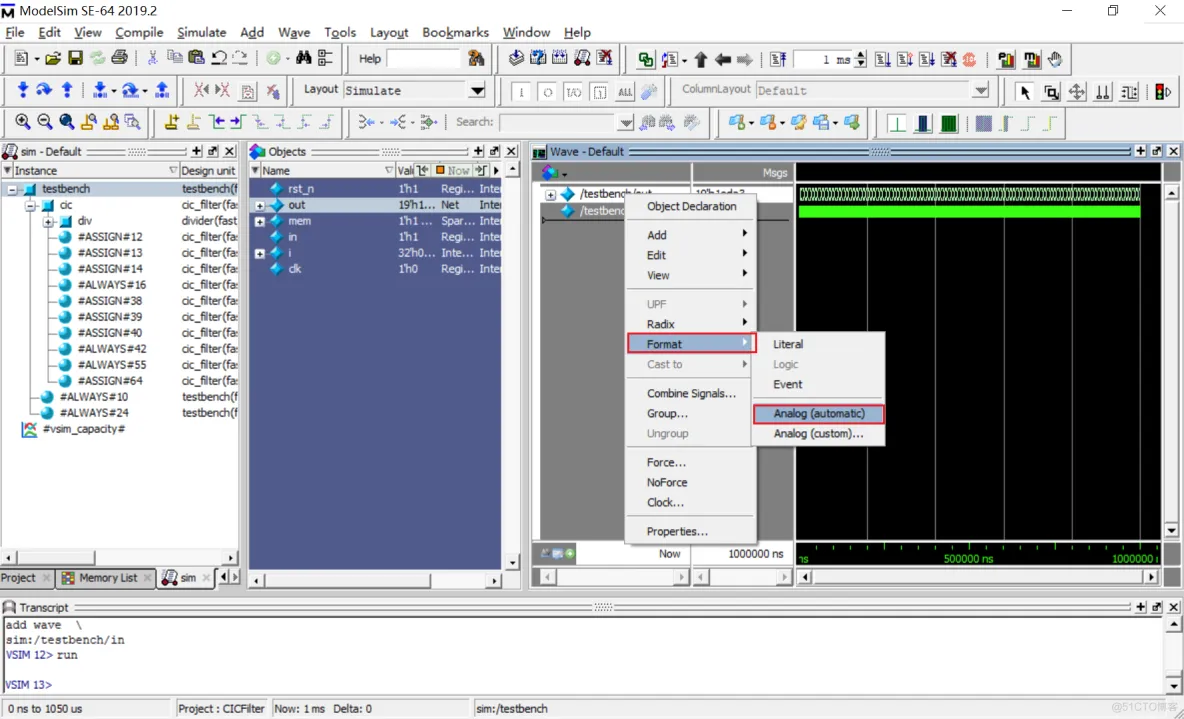Screen dimensions: 1184x719
Task: Click the Compile icon in the toolbar
Action: point(516,59)
